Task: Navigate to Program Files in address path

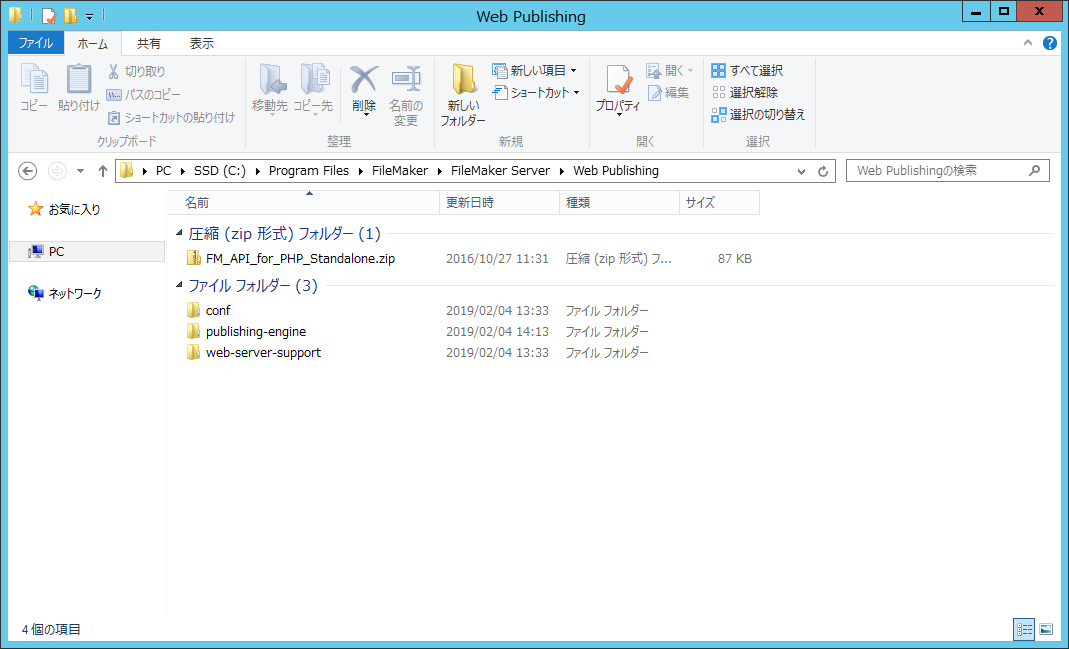Action: coord(308,171)
